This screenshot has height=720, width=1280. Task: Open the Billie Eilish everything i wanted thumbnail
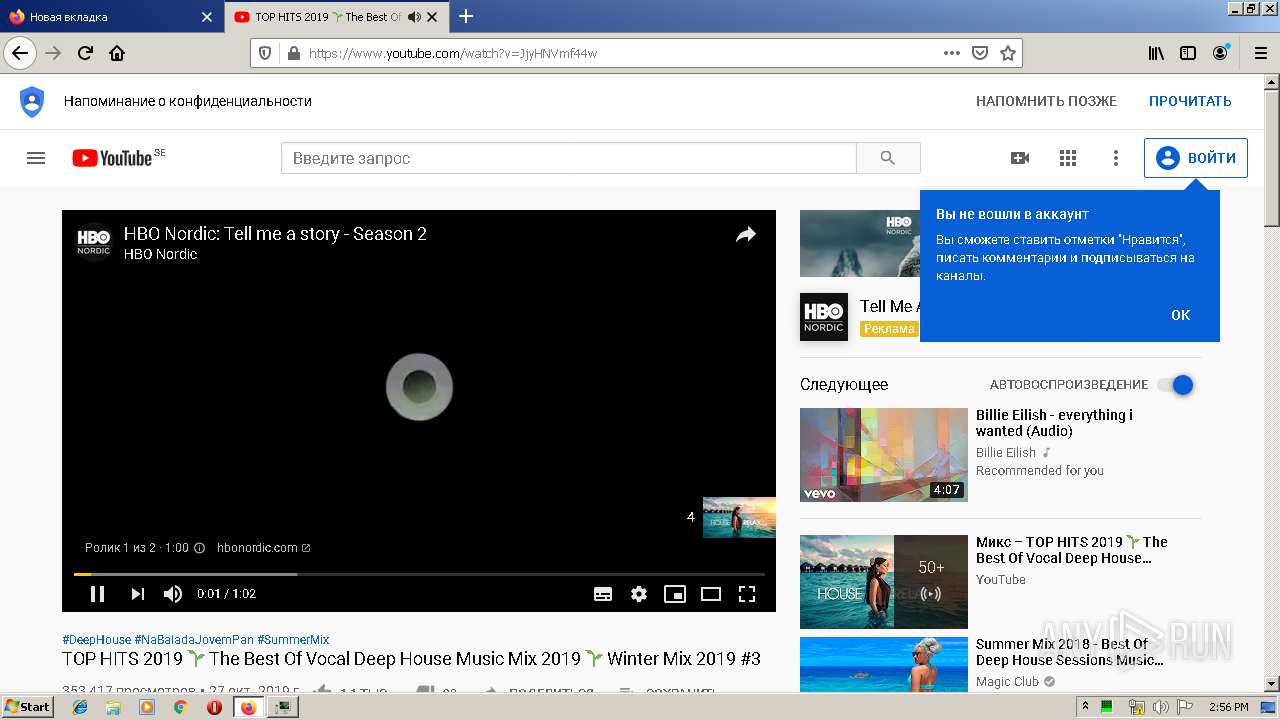[x=884, y=455]
